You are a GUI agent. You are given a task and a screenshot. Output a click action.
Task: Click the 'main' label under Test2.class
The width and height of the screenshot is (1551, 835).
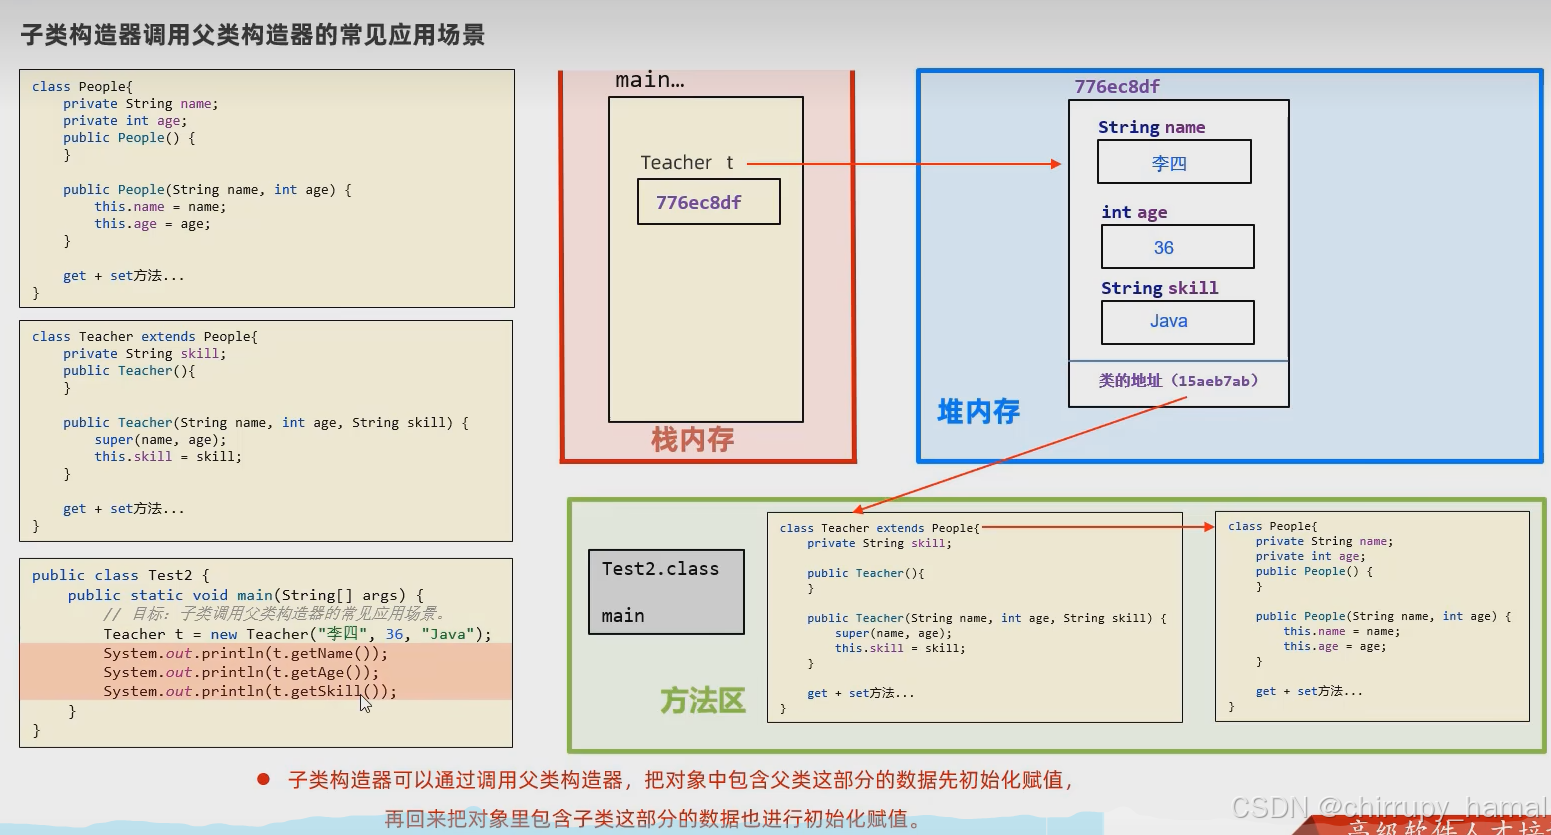click(x=623, y=616)
